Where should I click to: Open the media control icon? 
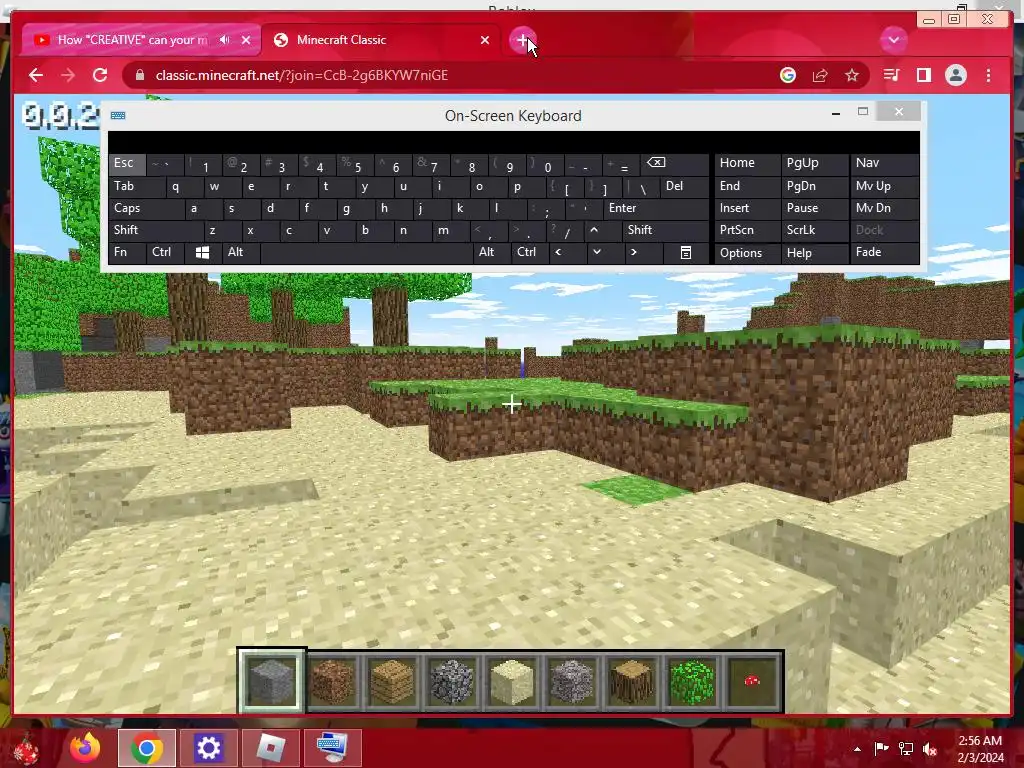891,75
